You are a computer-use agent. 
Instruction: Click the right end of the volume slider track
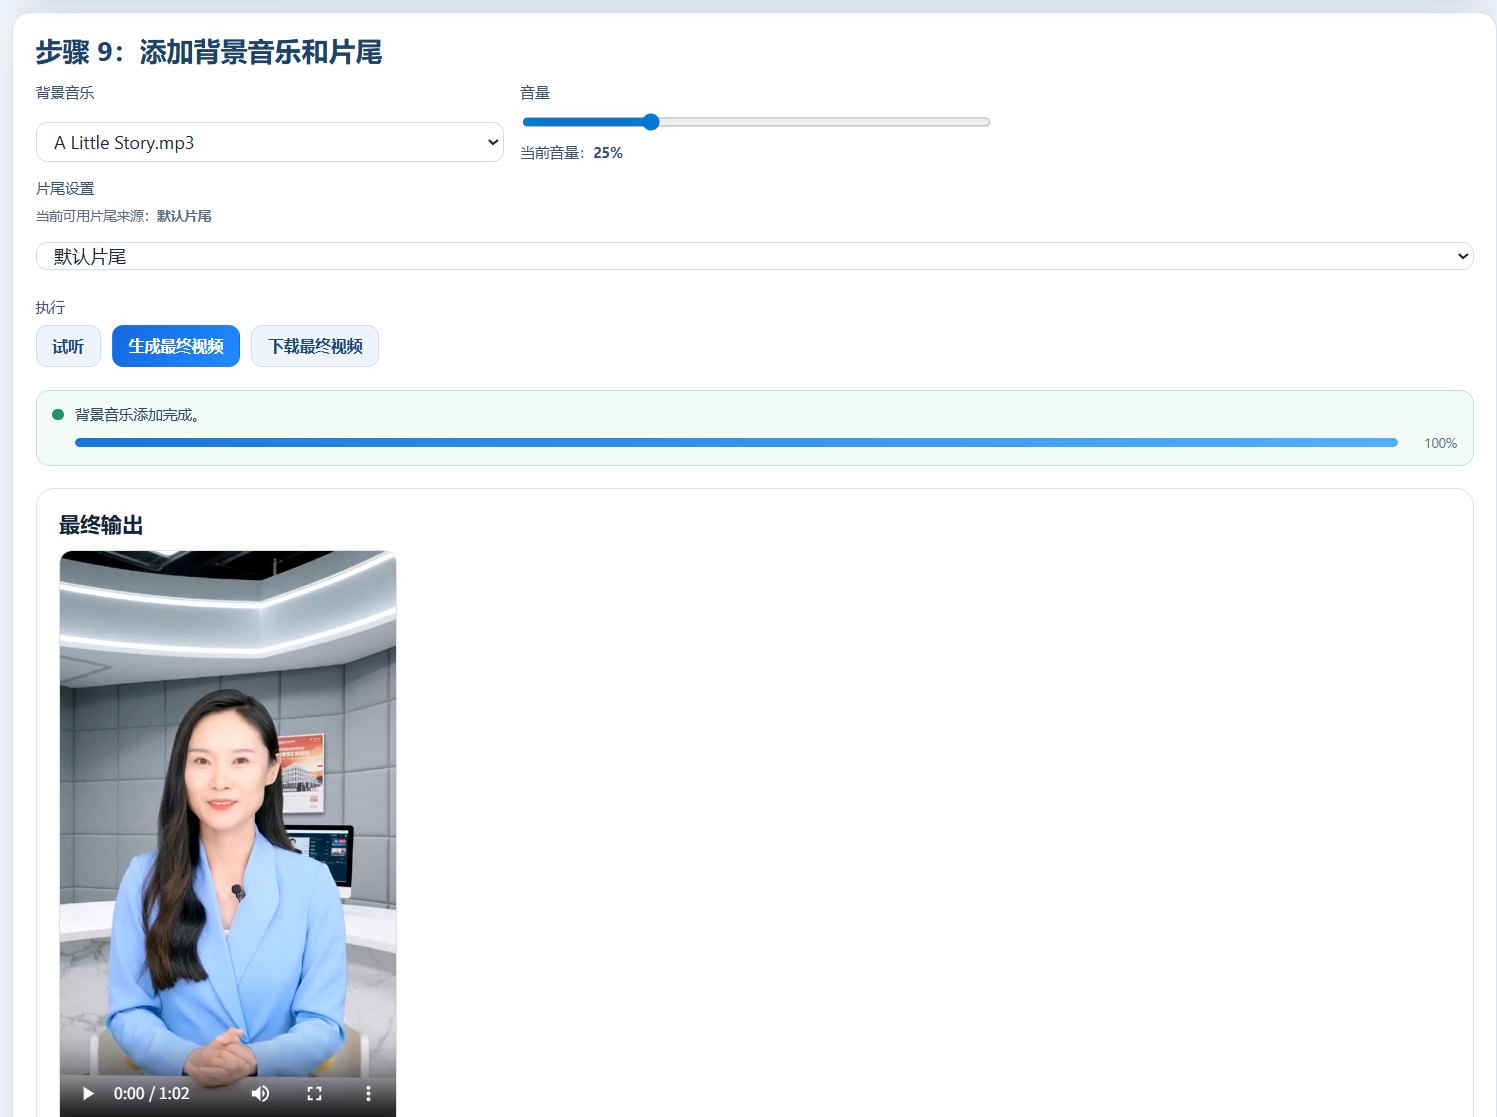coord(985,122)
